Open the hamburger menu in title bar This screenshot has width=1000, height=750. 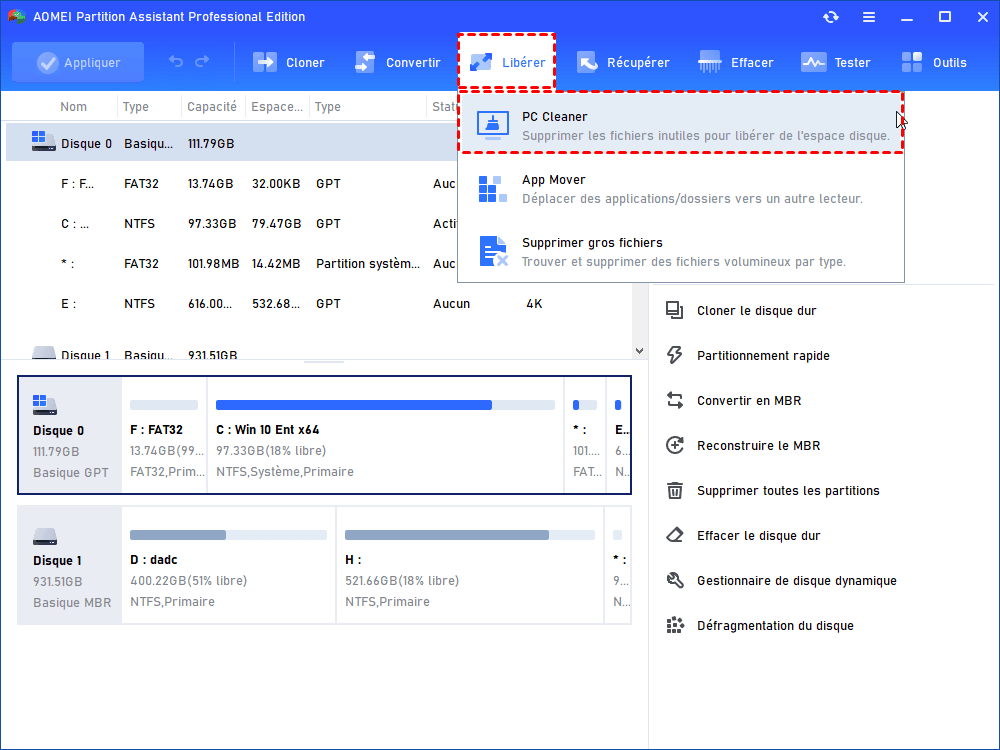pyautogui.click(x=869, y=17)
